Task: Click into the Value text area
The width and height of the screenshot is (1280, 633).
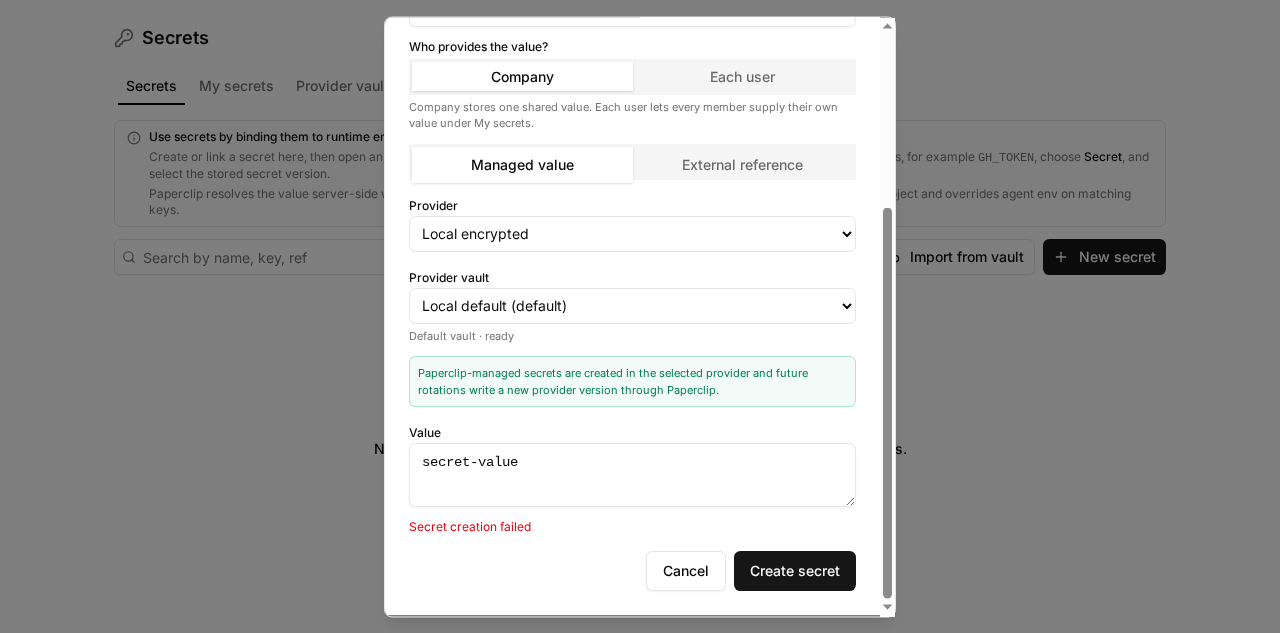Action: tap(632, 475)
